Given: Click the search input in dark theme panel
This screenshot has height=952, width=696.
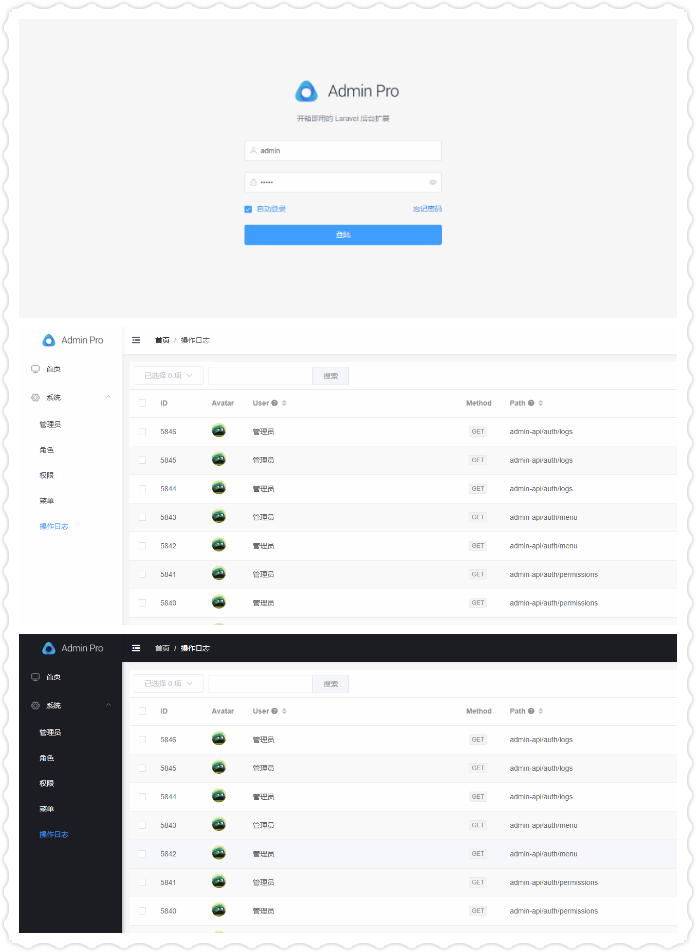Looking at the screenshot, I should click(261, 684).
